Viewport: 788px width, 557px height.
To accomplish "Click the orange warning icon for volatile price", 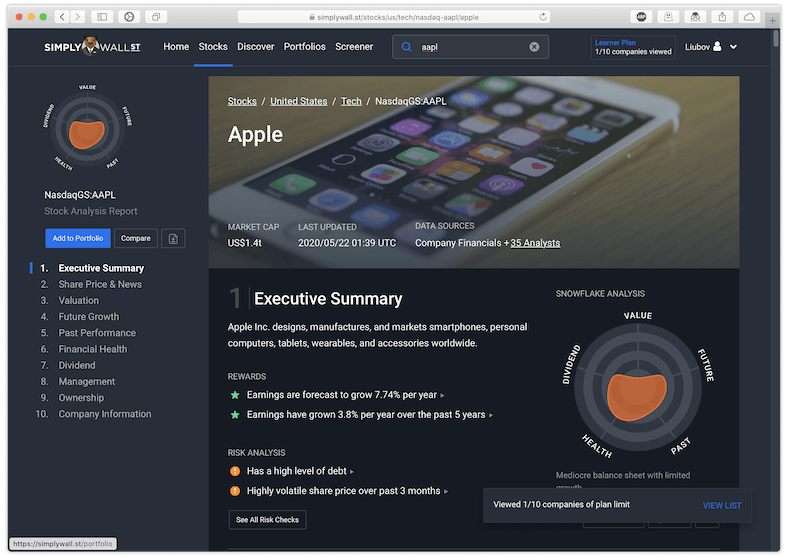I will [x=235, y=491].
